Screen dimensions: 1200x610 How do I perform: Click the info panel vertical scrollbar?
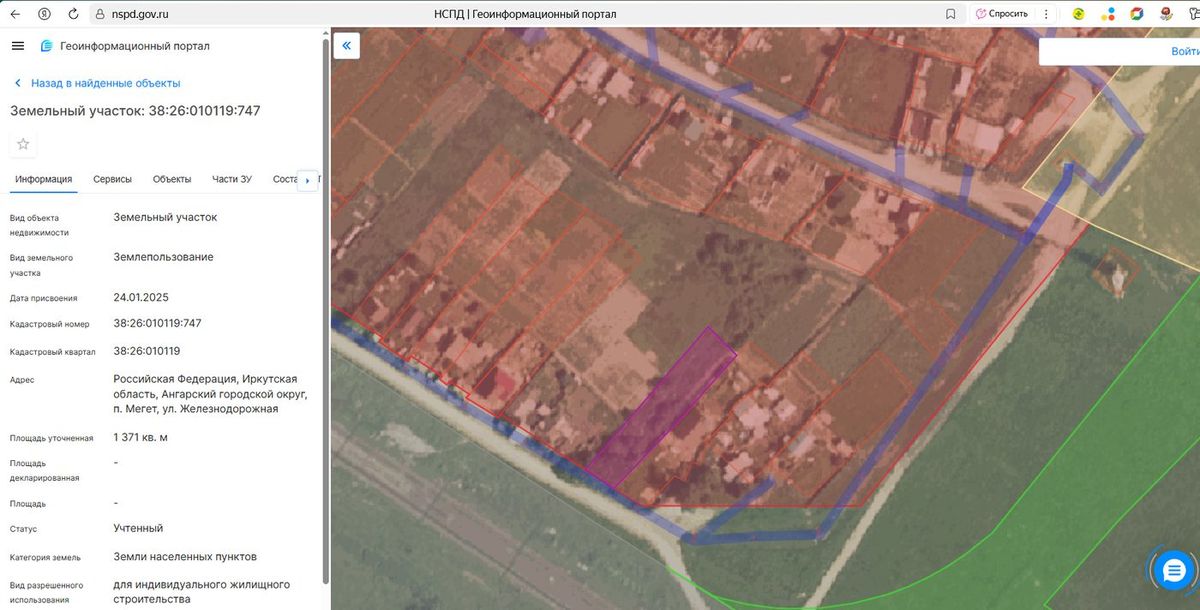[324, 310]
